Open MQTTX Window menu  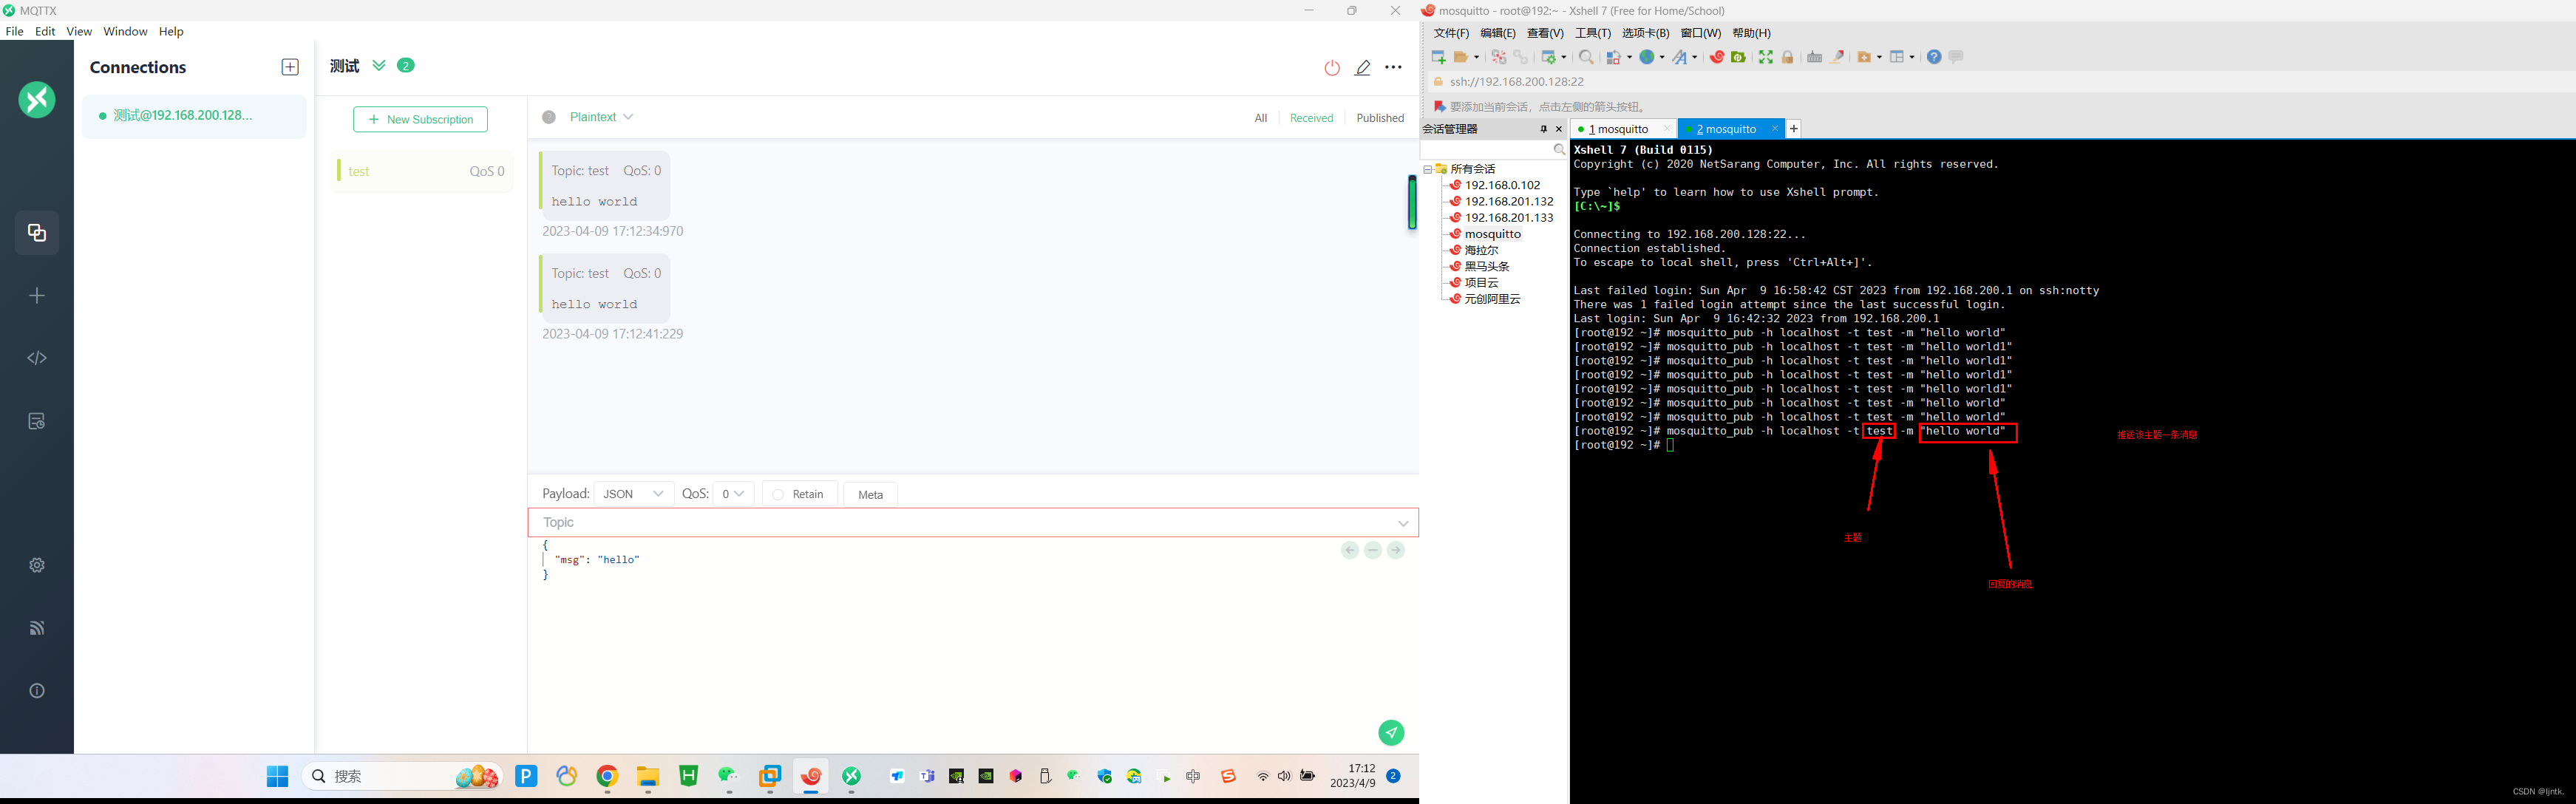tap(125, 31)
